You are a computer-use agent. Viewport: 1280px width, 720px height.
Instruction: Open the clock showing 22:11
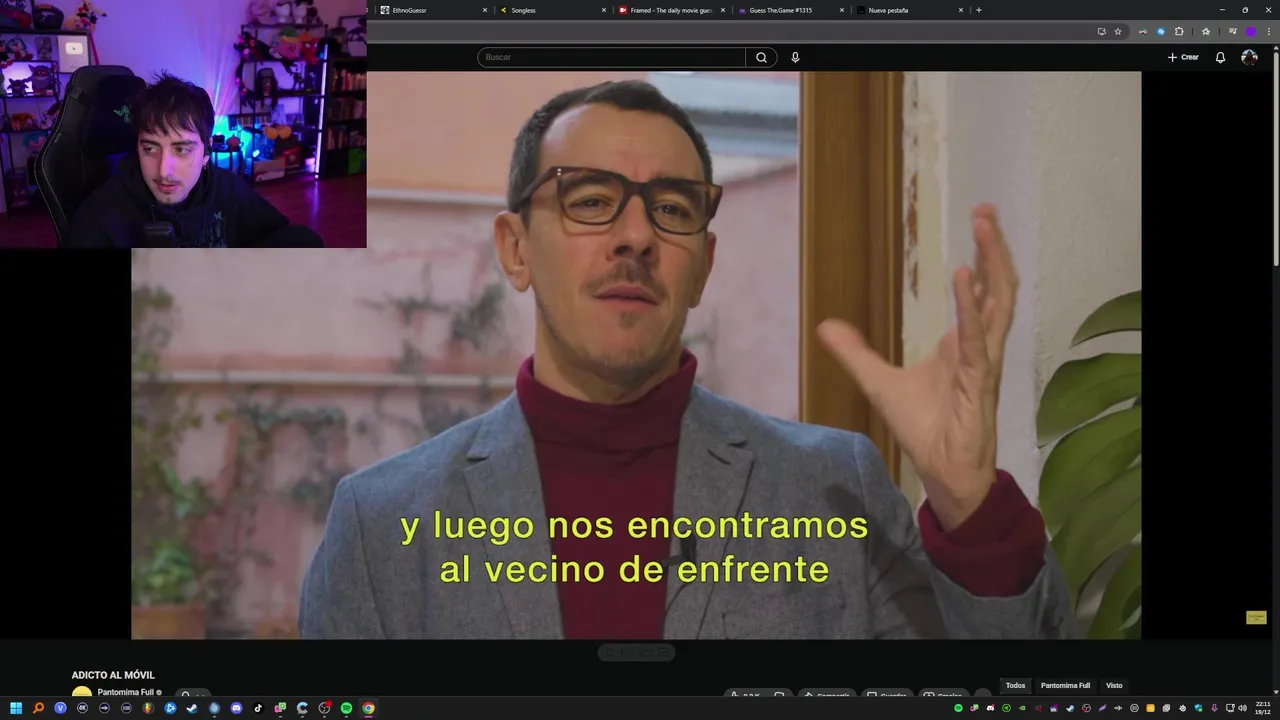coord(1263,708)
